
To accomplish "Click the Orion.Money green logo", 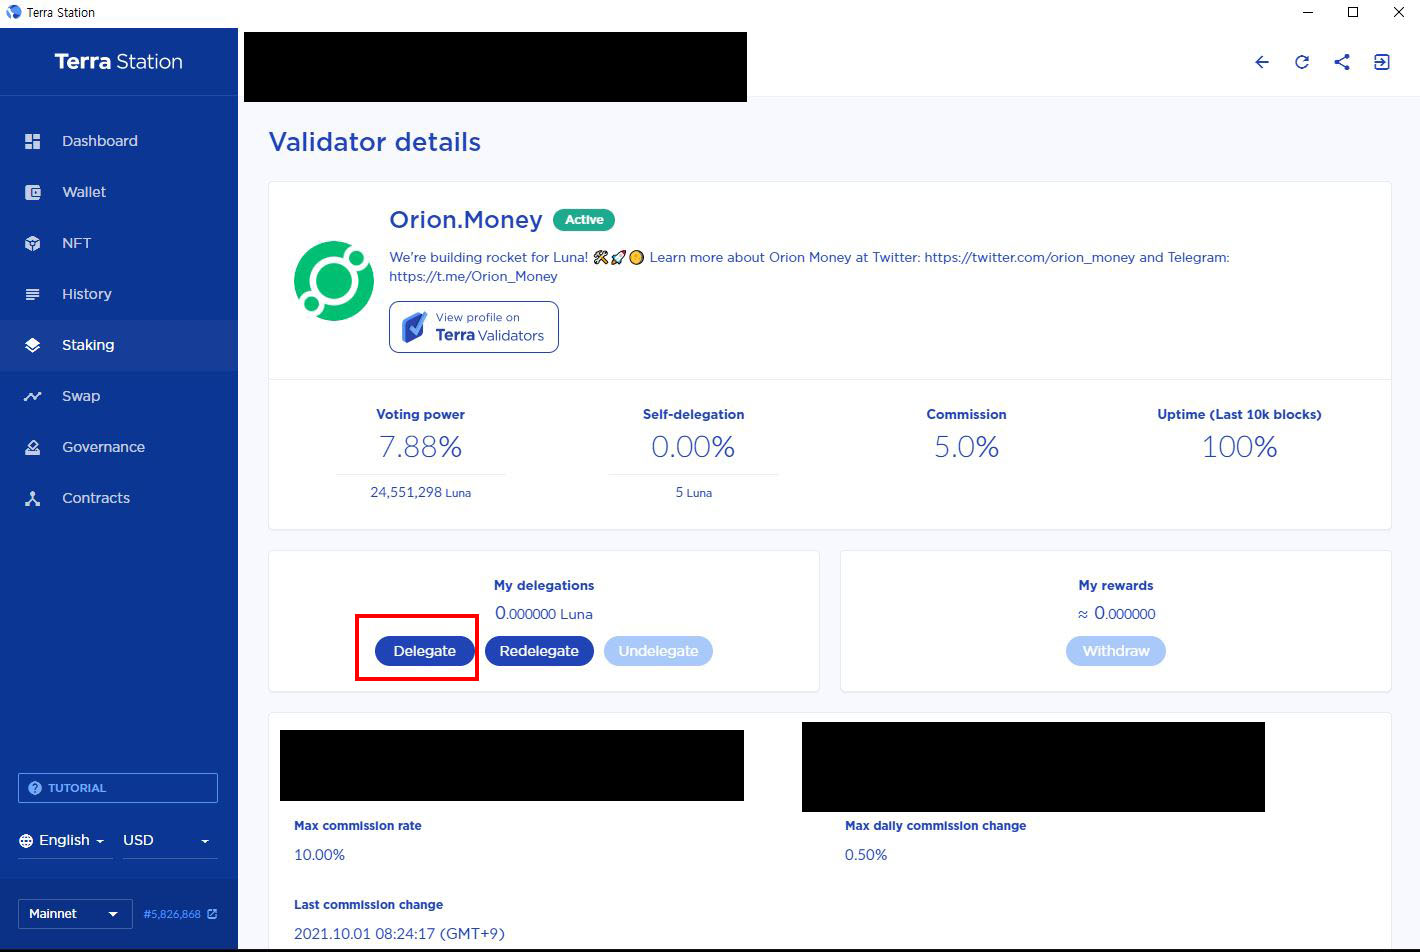I will 334,281.
